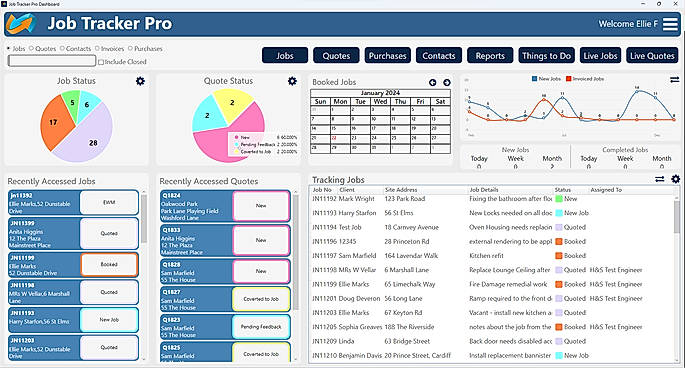The image size is (685, 368).
Task: Open recent quote Q1833 Anita Higgins card
Action: (225, 240)
